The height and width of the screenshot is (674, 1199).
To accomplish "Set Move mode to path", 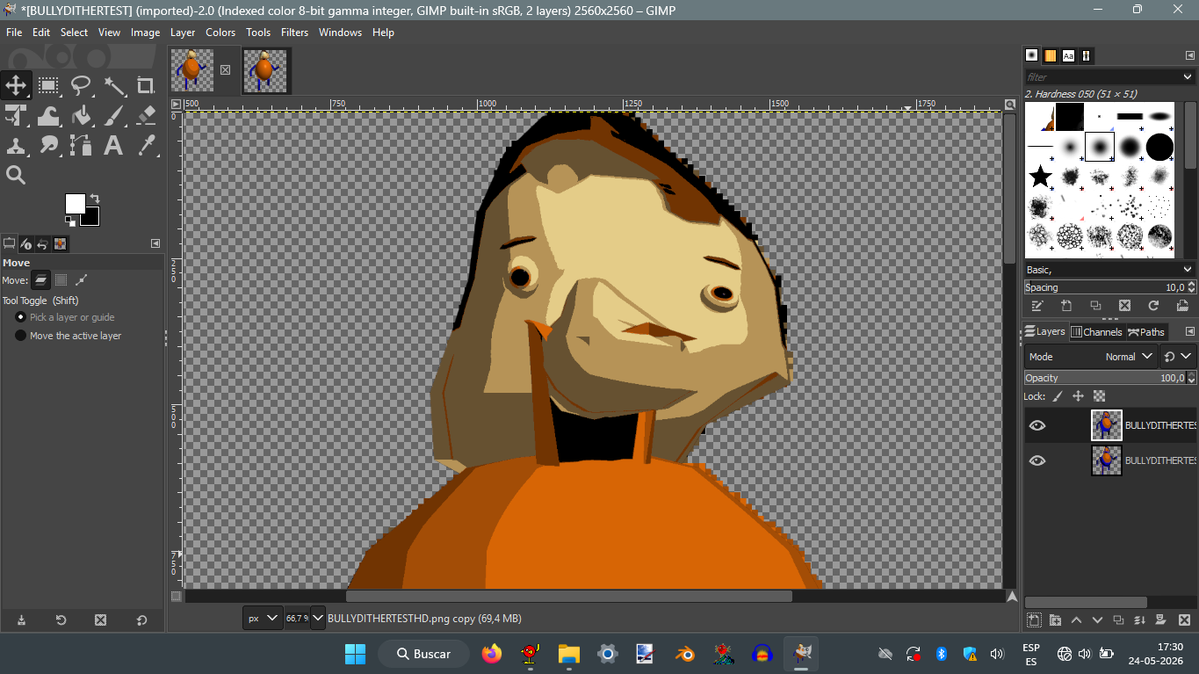I will click(x=81, y=280).
